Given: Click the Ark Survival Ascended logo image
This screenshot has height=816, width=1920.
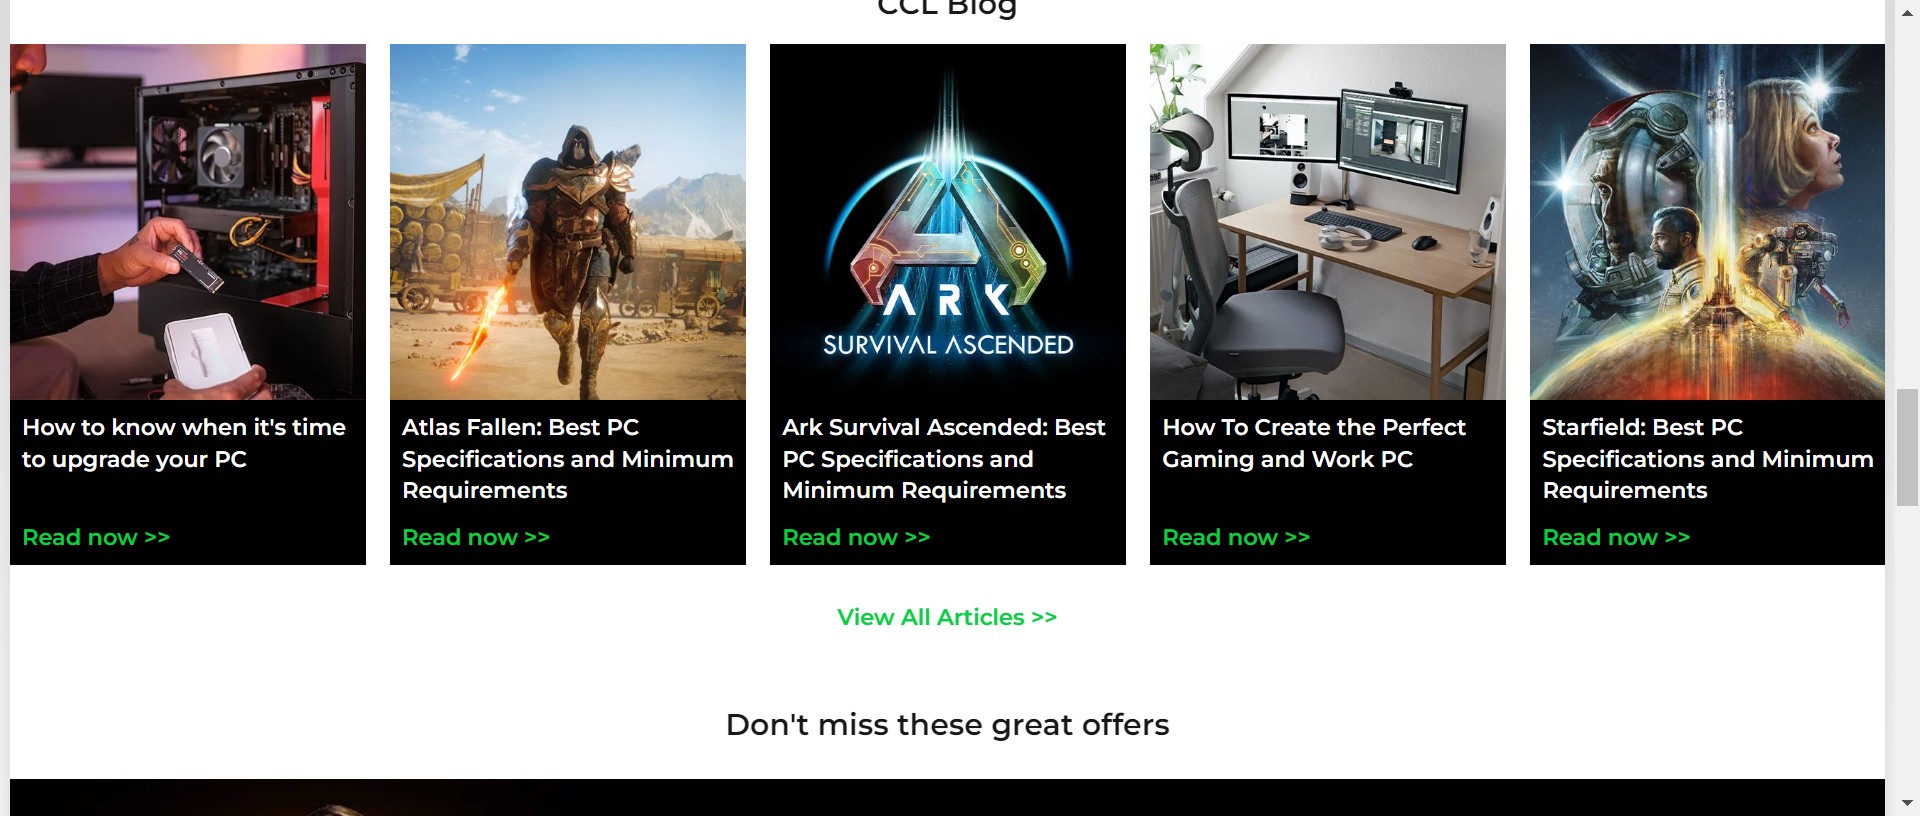Looking at the screenshot, I should tap(948, 222).
